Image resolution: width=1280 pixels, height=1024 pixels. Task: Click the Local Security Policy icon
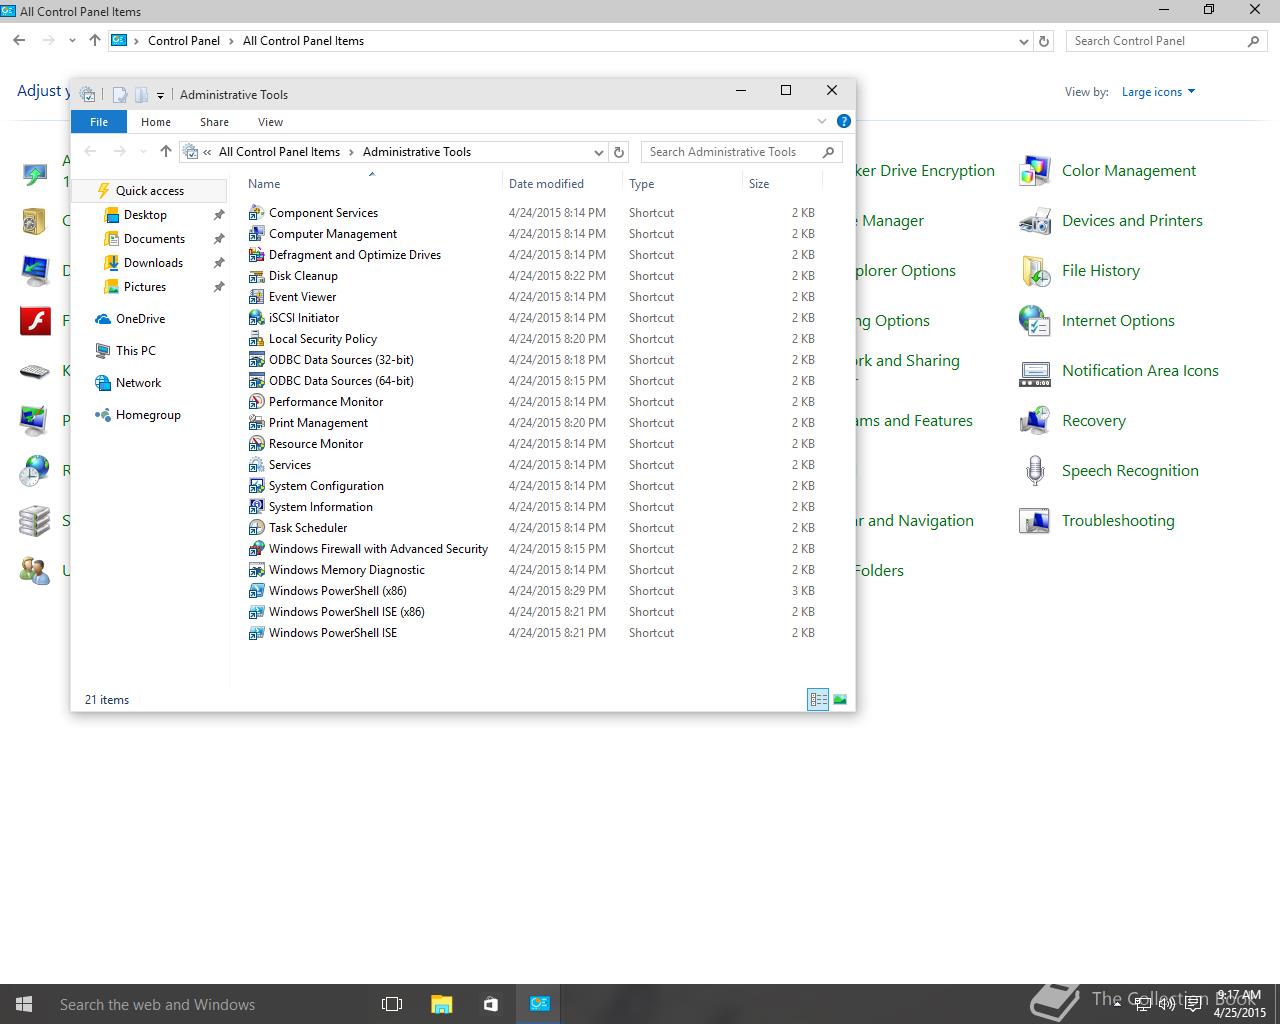pos(256,339)
